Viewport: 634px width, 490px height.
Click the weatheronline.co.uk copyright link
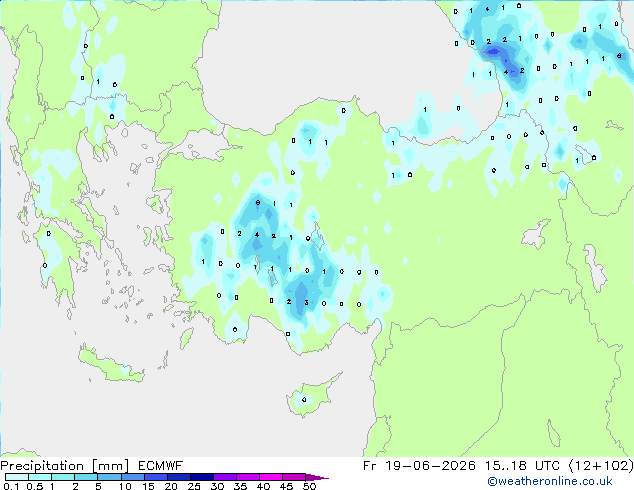(550, 481)
